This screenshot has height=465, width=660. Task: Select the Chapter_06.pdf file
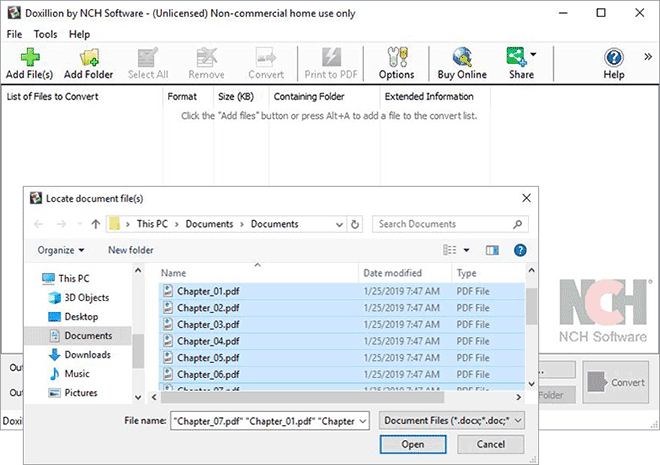342,374
